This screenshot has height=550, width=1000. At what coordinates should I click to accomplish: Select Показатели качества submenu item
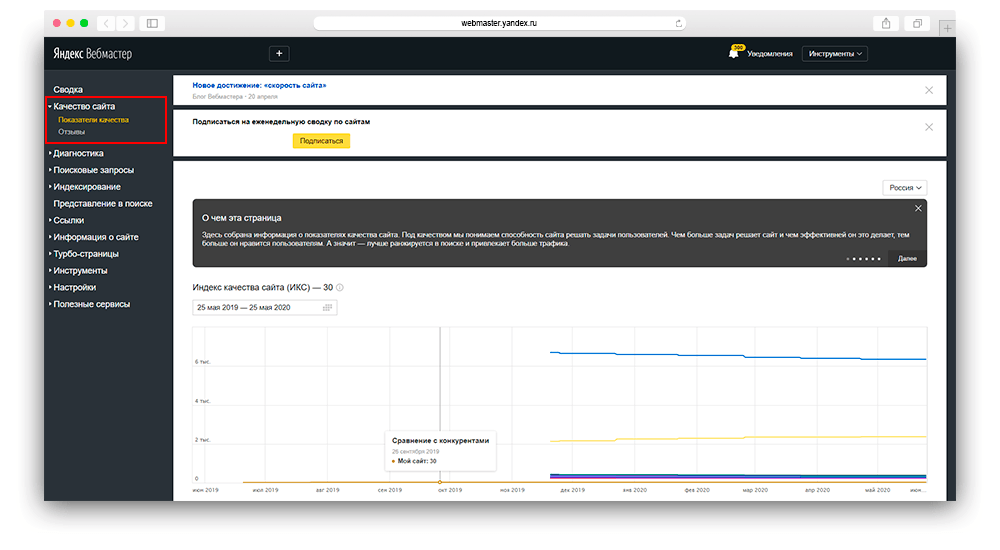[93, 120]
